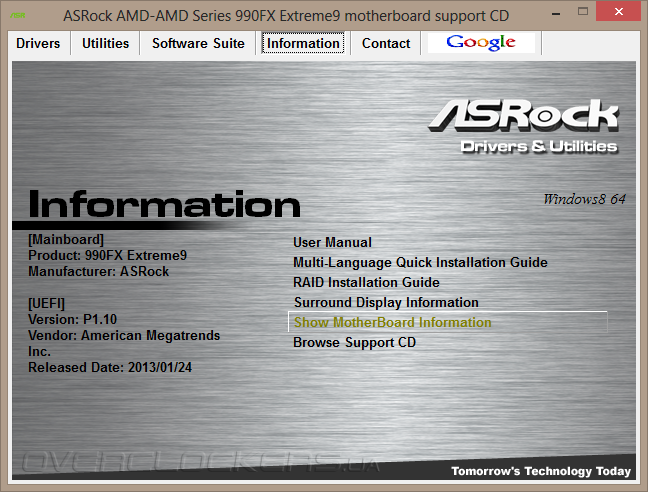The width and height of the screenshot is (648, 492).
Task: Go to the Contact tab
Action: [x=386, y=43]
